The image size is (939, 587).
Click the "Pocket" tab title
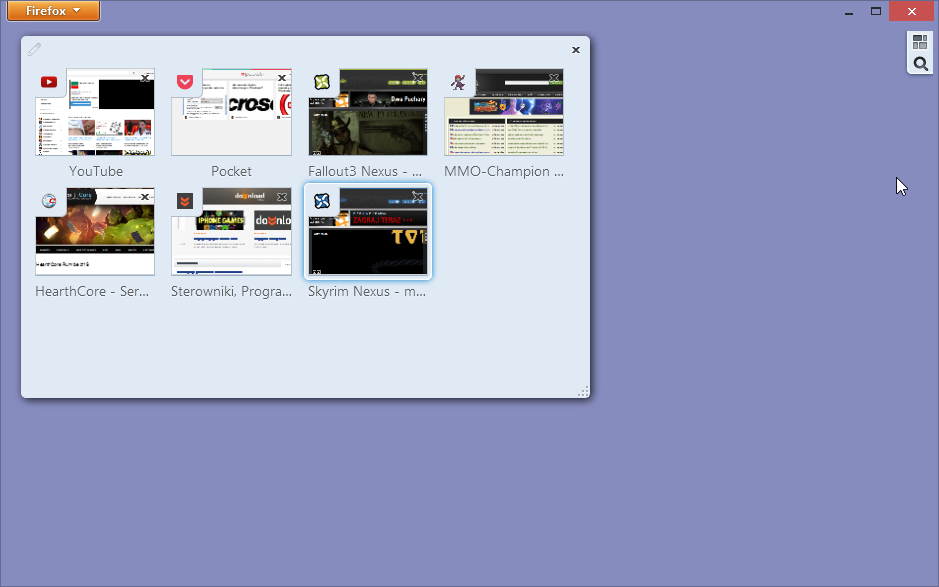[x=231, y=171]
